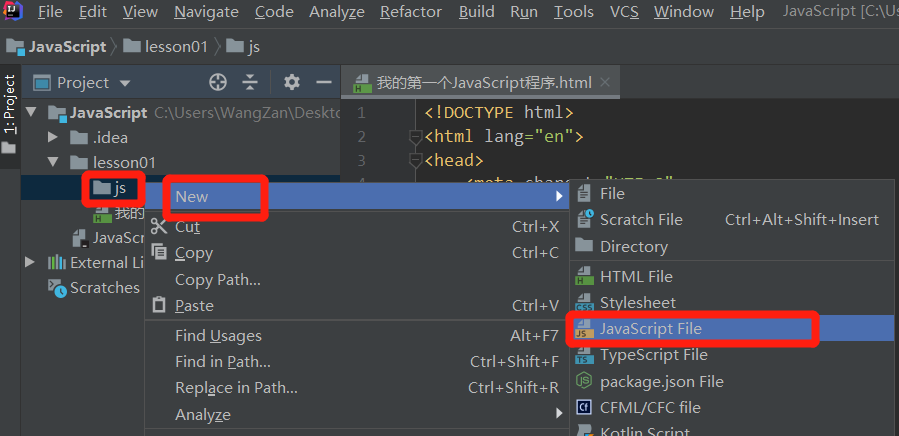Click js in the breadcrumb bar

[243, 47]
